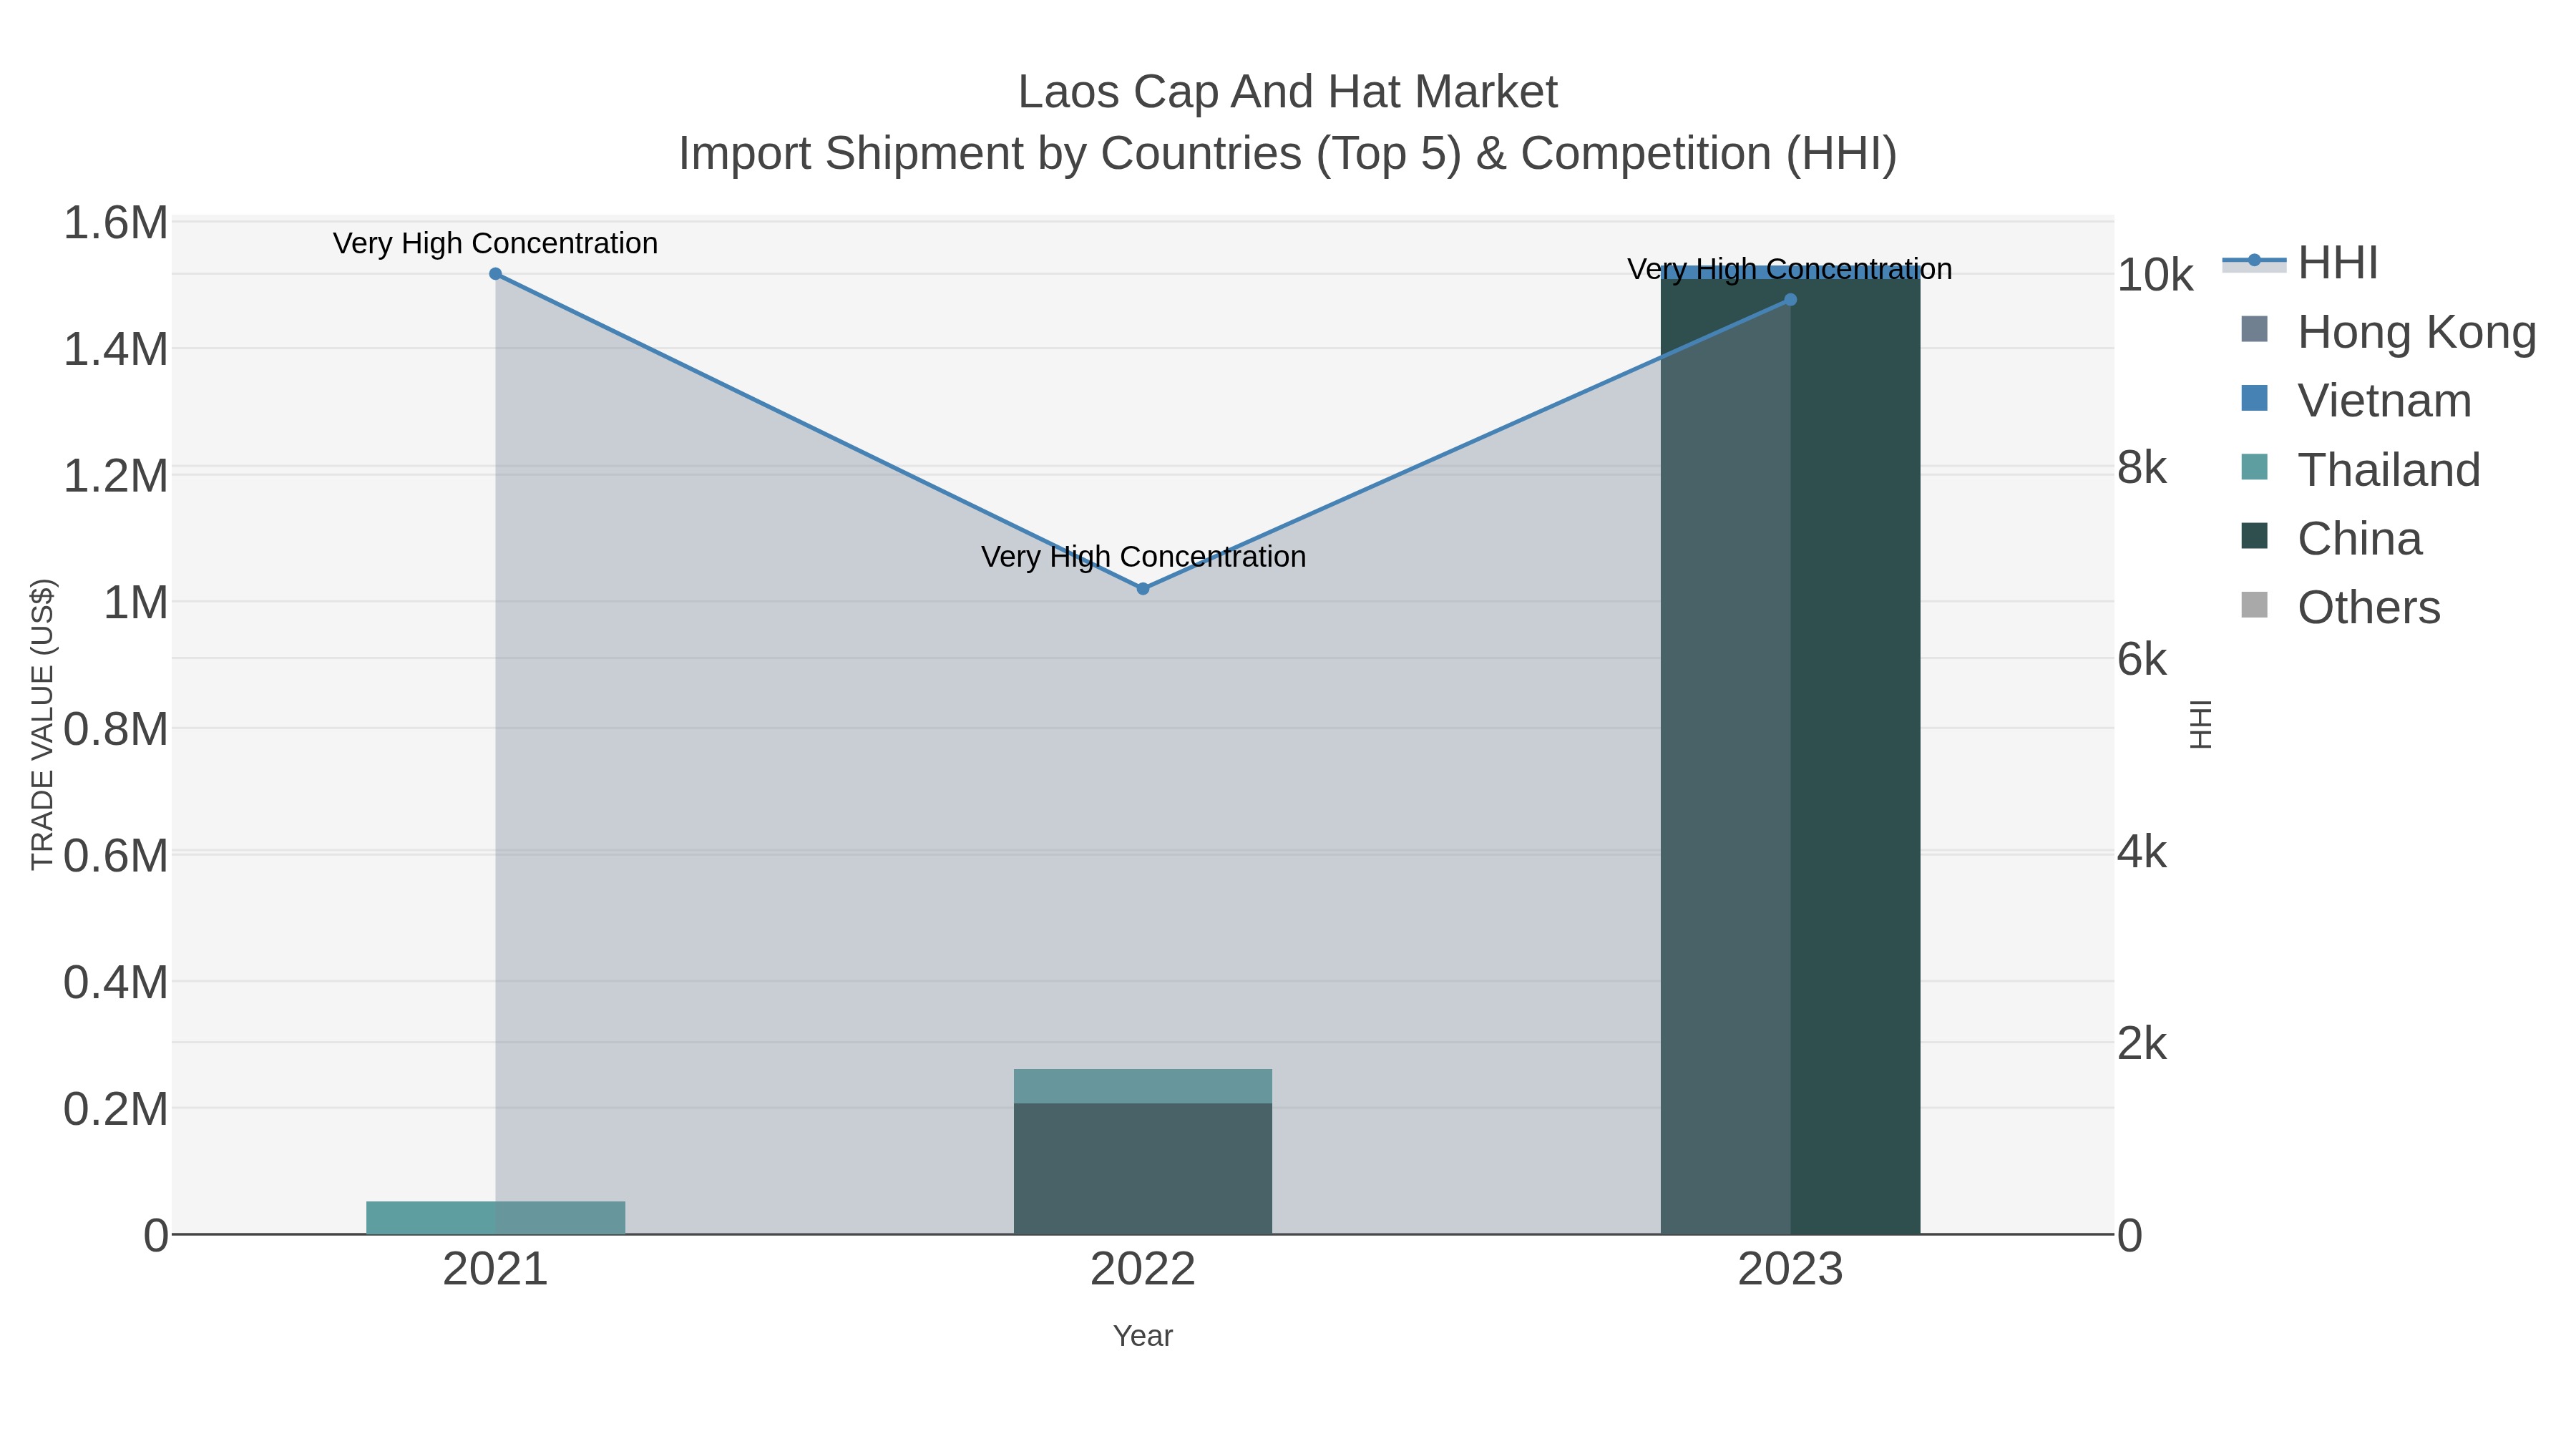Screen dimensions: 2576x1449
Task: Click the 2021 x-axis label
Action: (x=495, y=1270)
